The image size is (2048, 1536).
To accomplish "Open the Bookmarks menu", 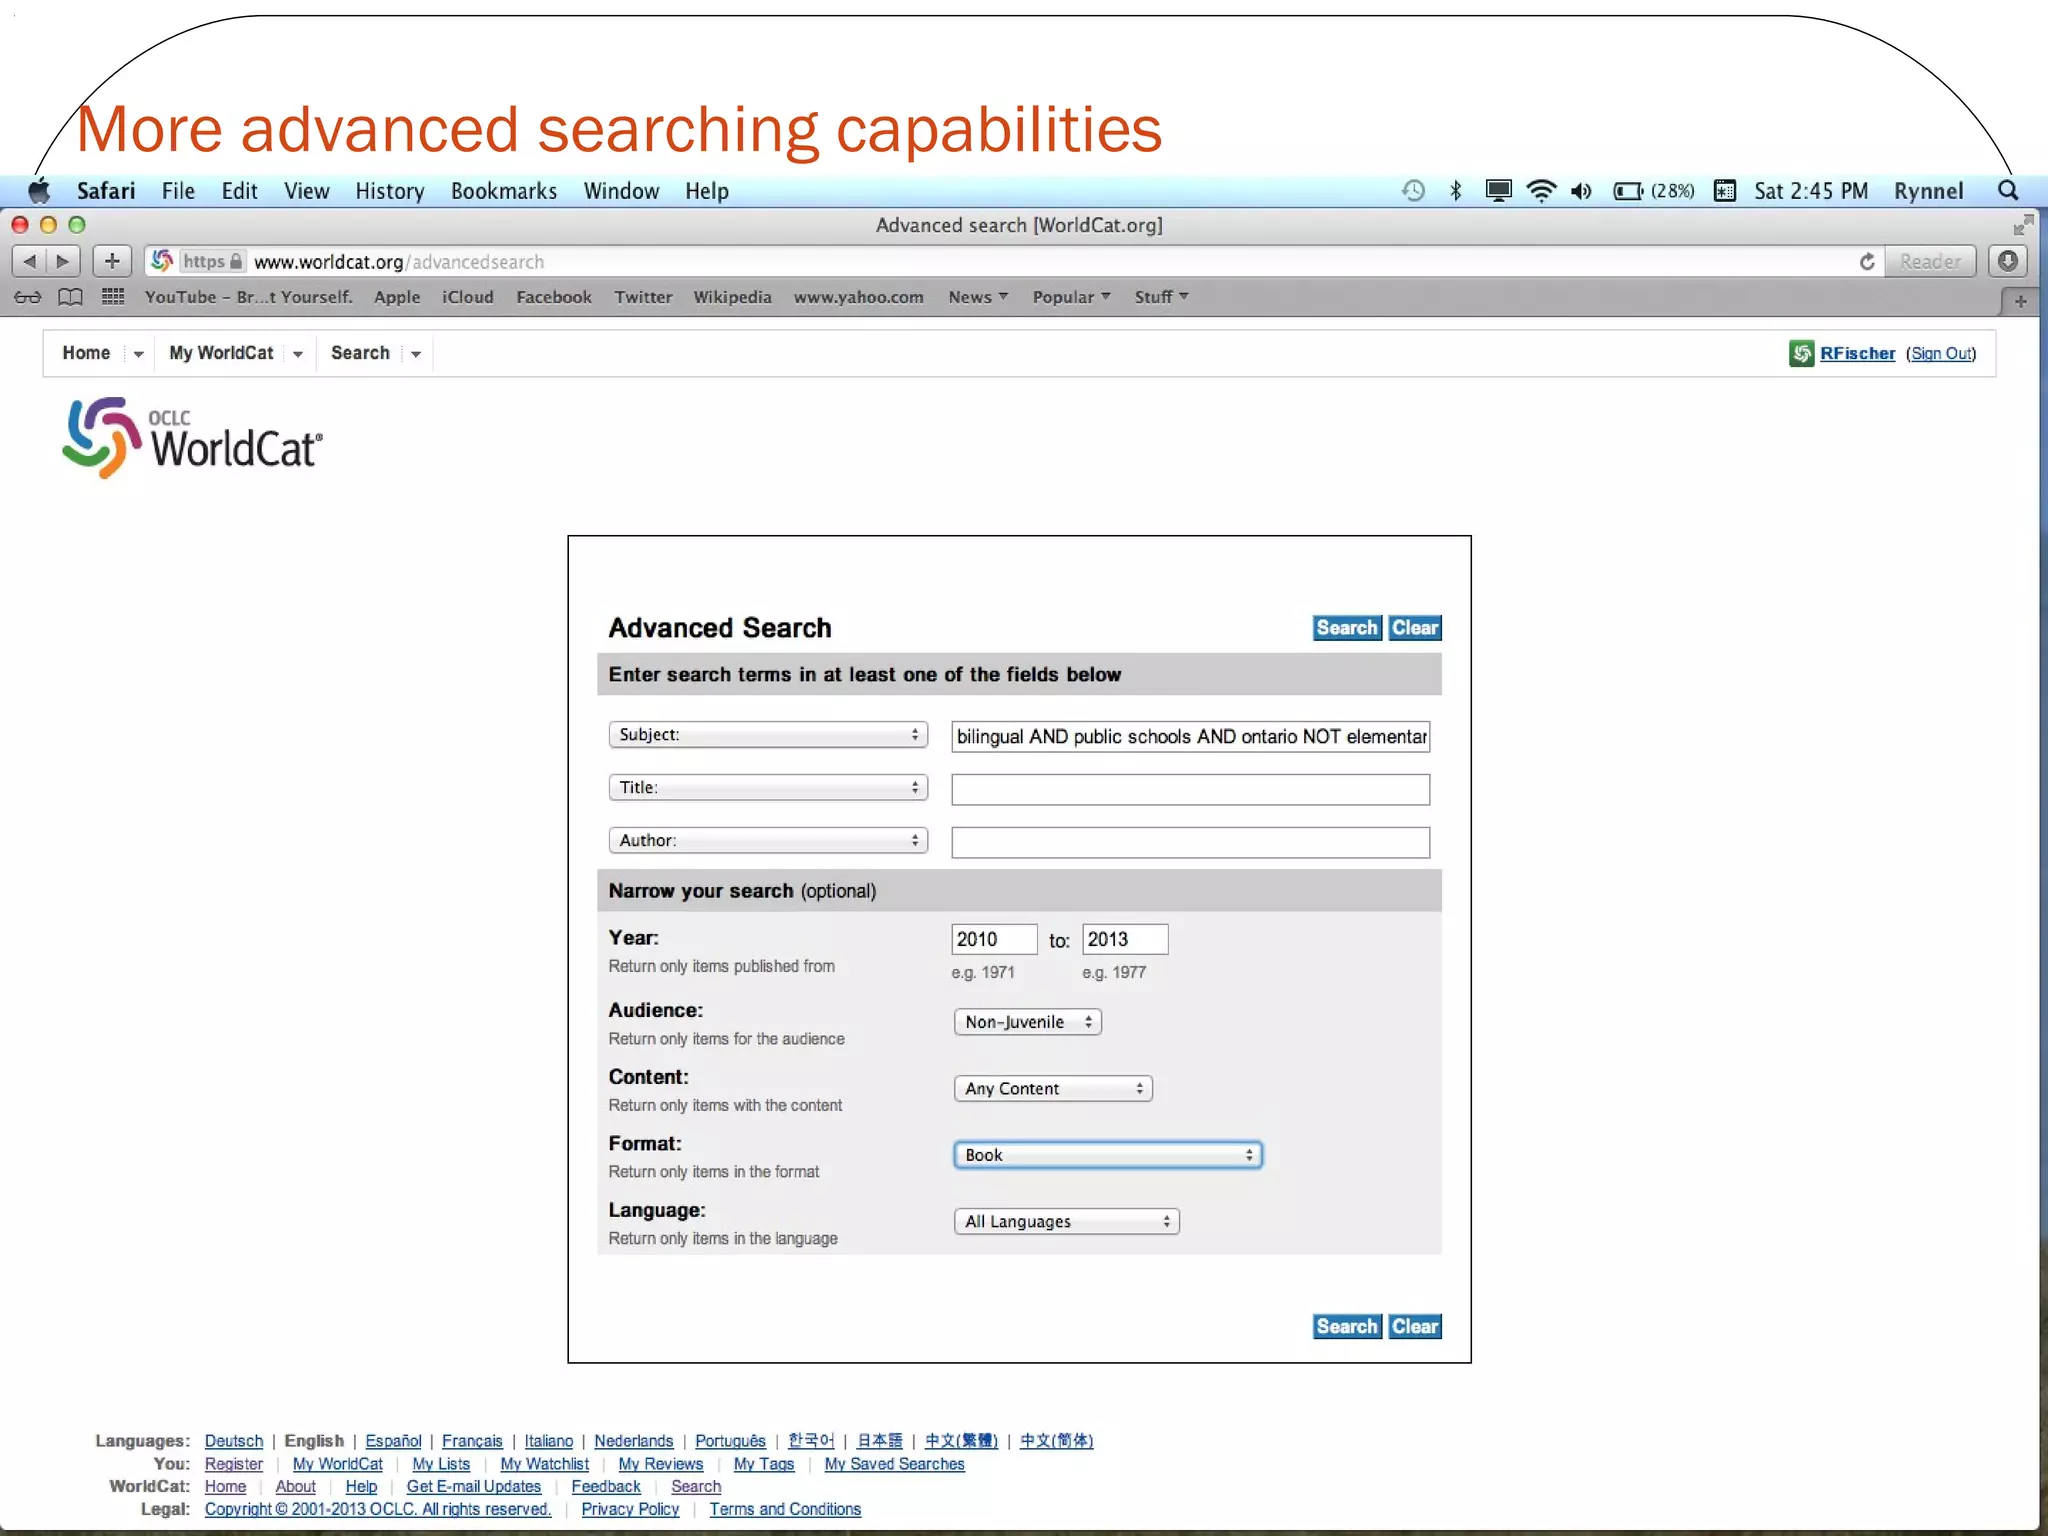I will point(503,190).
